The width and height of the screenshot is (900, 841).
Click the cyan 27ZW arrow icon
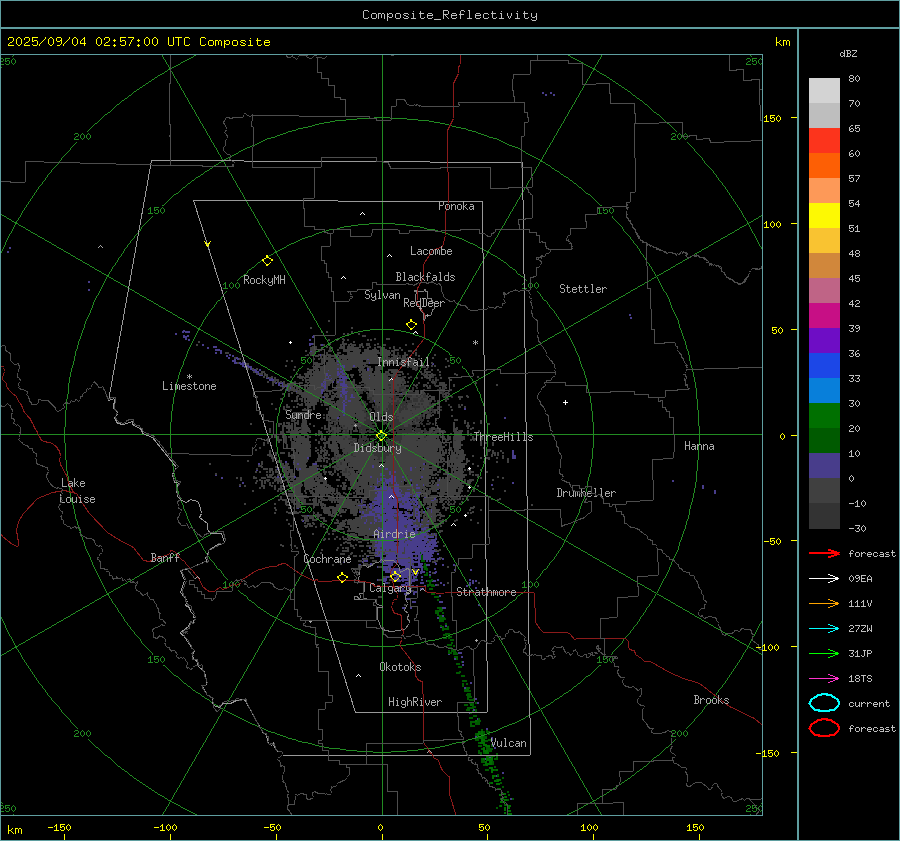click(x=824, y=629)
